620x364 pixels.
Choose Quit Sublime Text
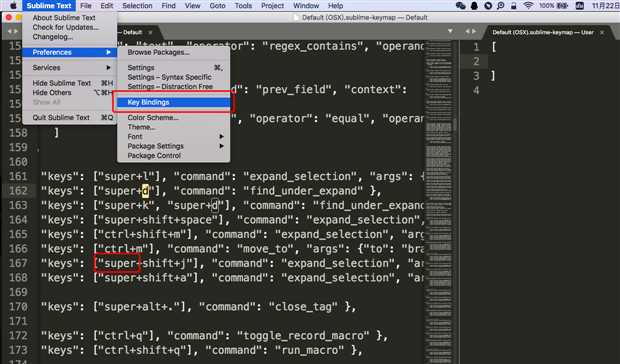click(x=70, y=117)
